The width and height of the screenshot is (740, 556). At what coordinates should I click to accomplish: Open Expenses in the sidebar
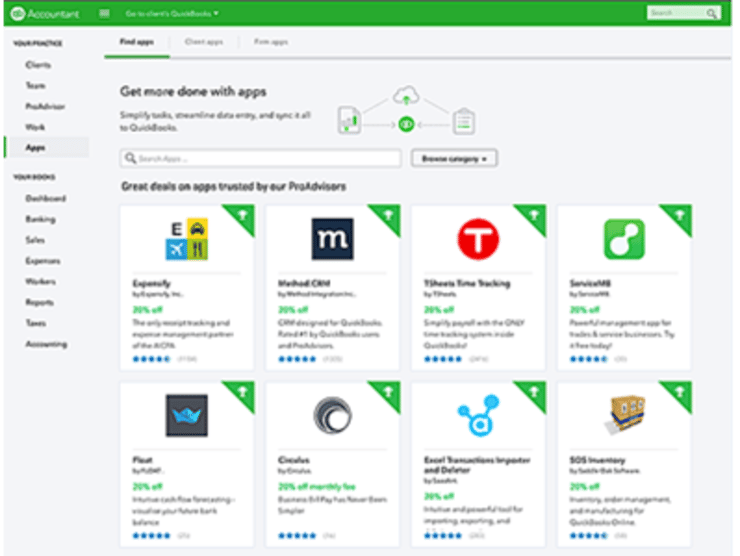[x=42, y=261]
